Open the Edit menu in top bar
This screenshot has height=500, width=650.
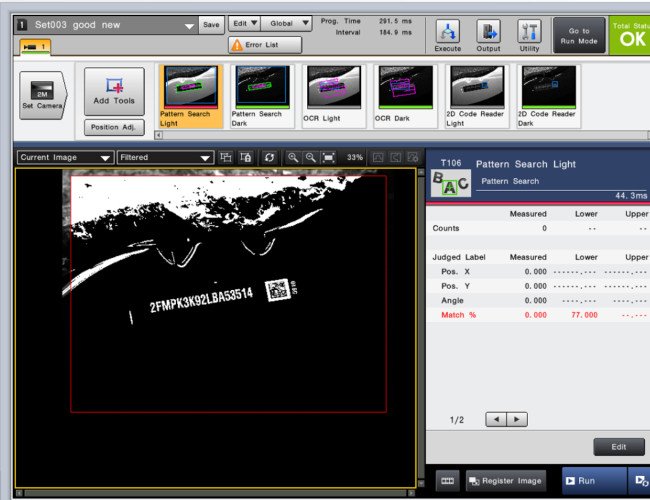(x=245, y=23)
